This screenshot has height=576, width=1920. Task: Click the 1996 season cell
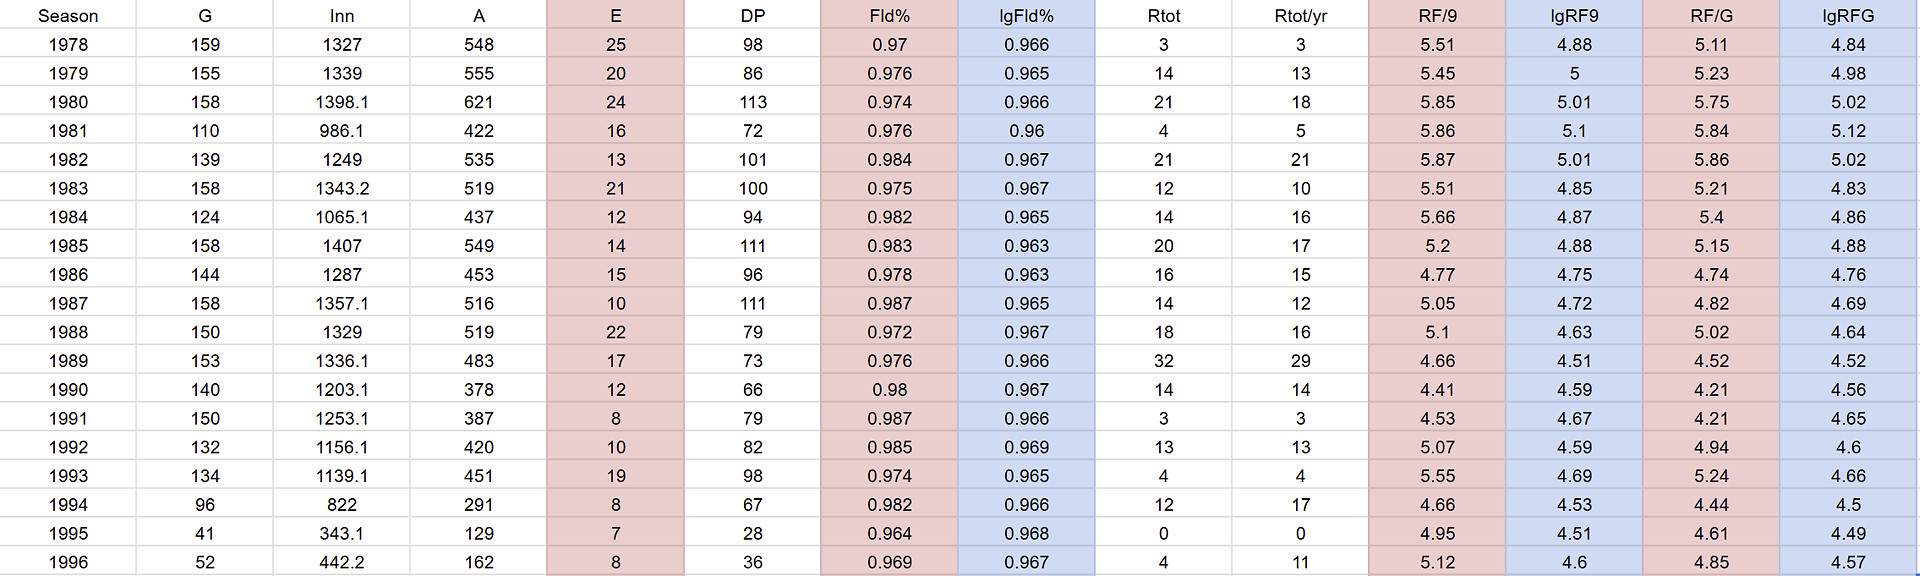click(x=68, y=562)
